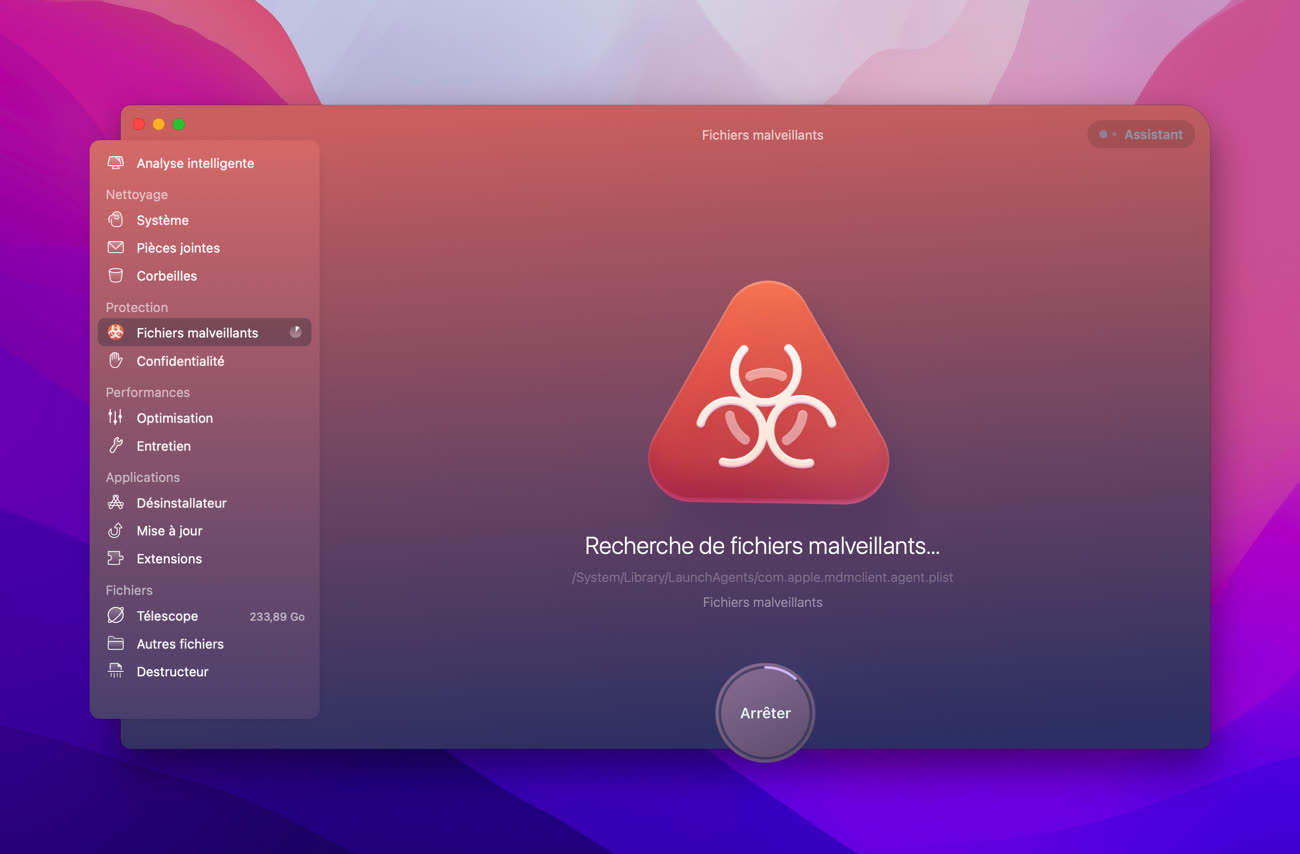Click the Destructeur shredder icon
This screenshot has height=854, width=1300.
(116, 672)
